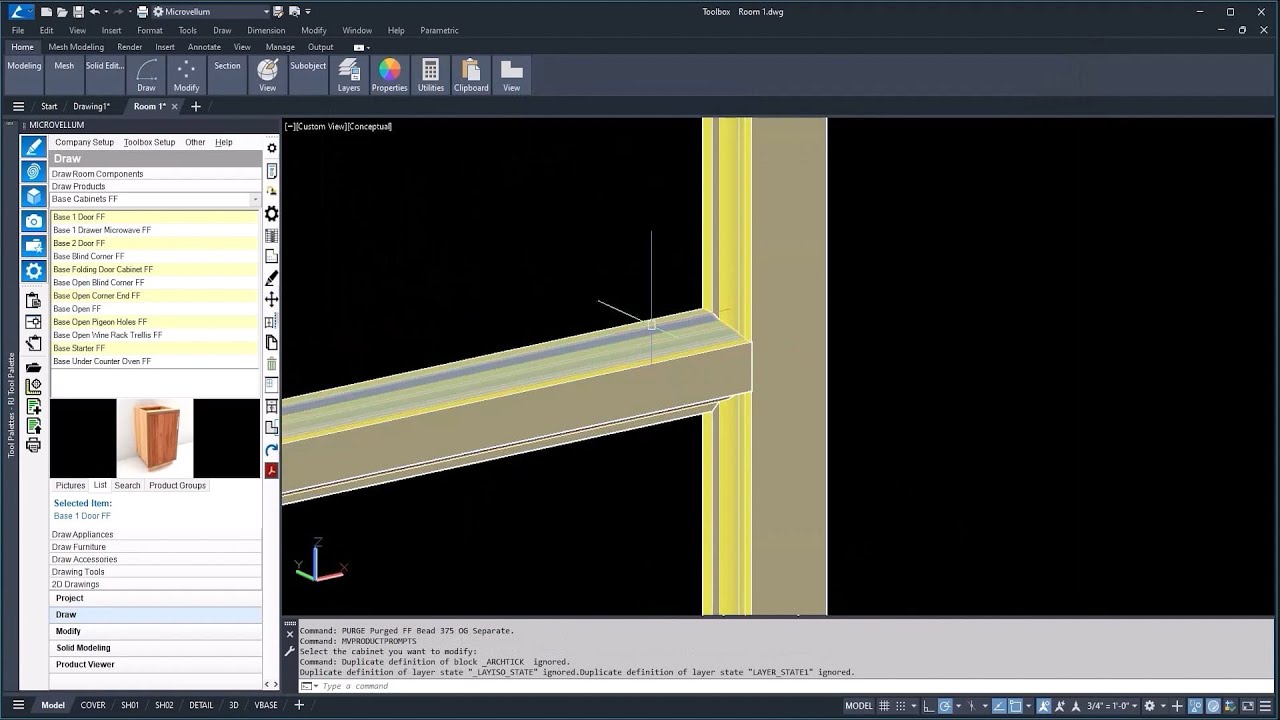Select the four-arrow move icon
The height and width of the screenshot is (720, 1280).
pyautogui.click(x=271, y=299)
